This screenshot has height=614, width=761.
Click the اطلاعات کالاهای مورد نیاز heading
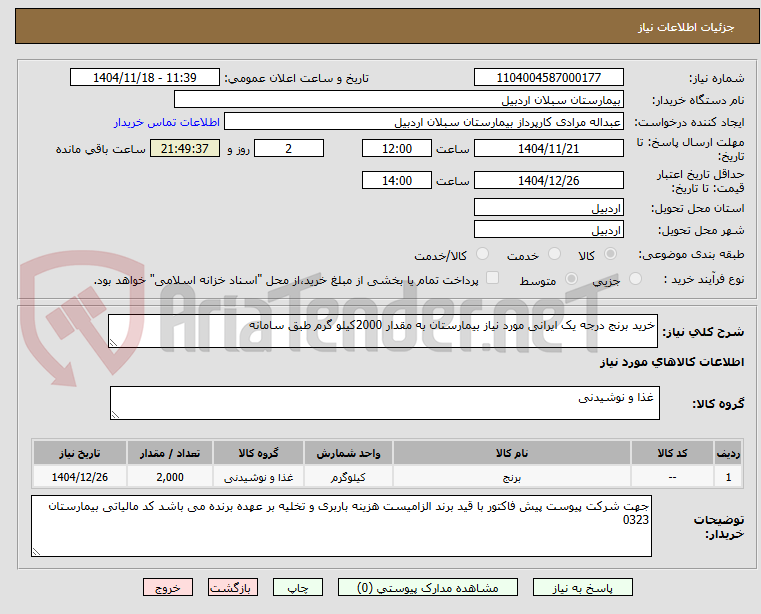[x=672, y=362]
